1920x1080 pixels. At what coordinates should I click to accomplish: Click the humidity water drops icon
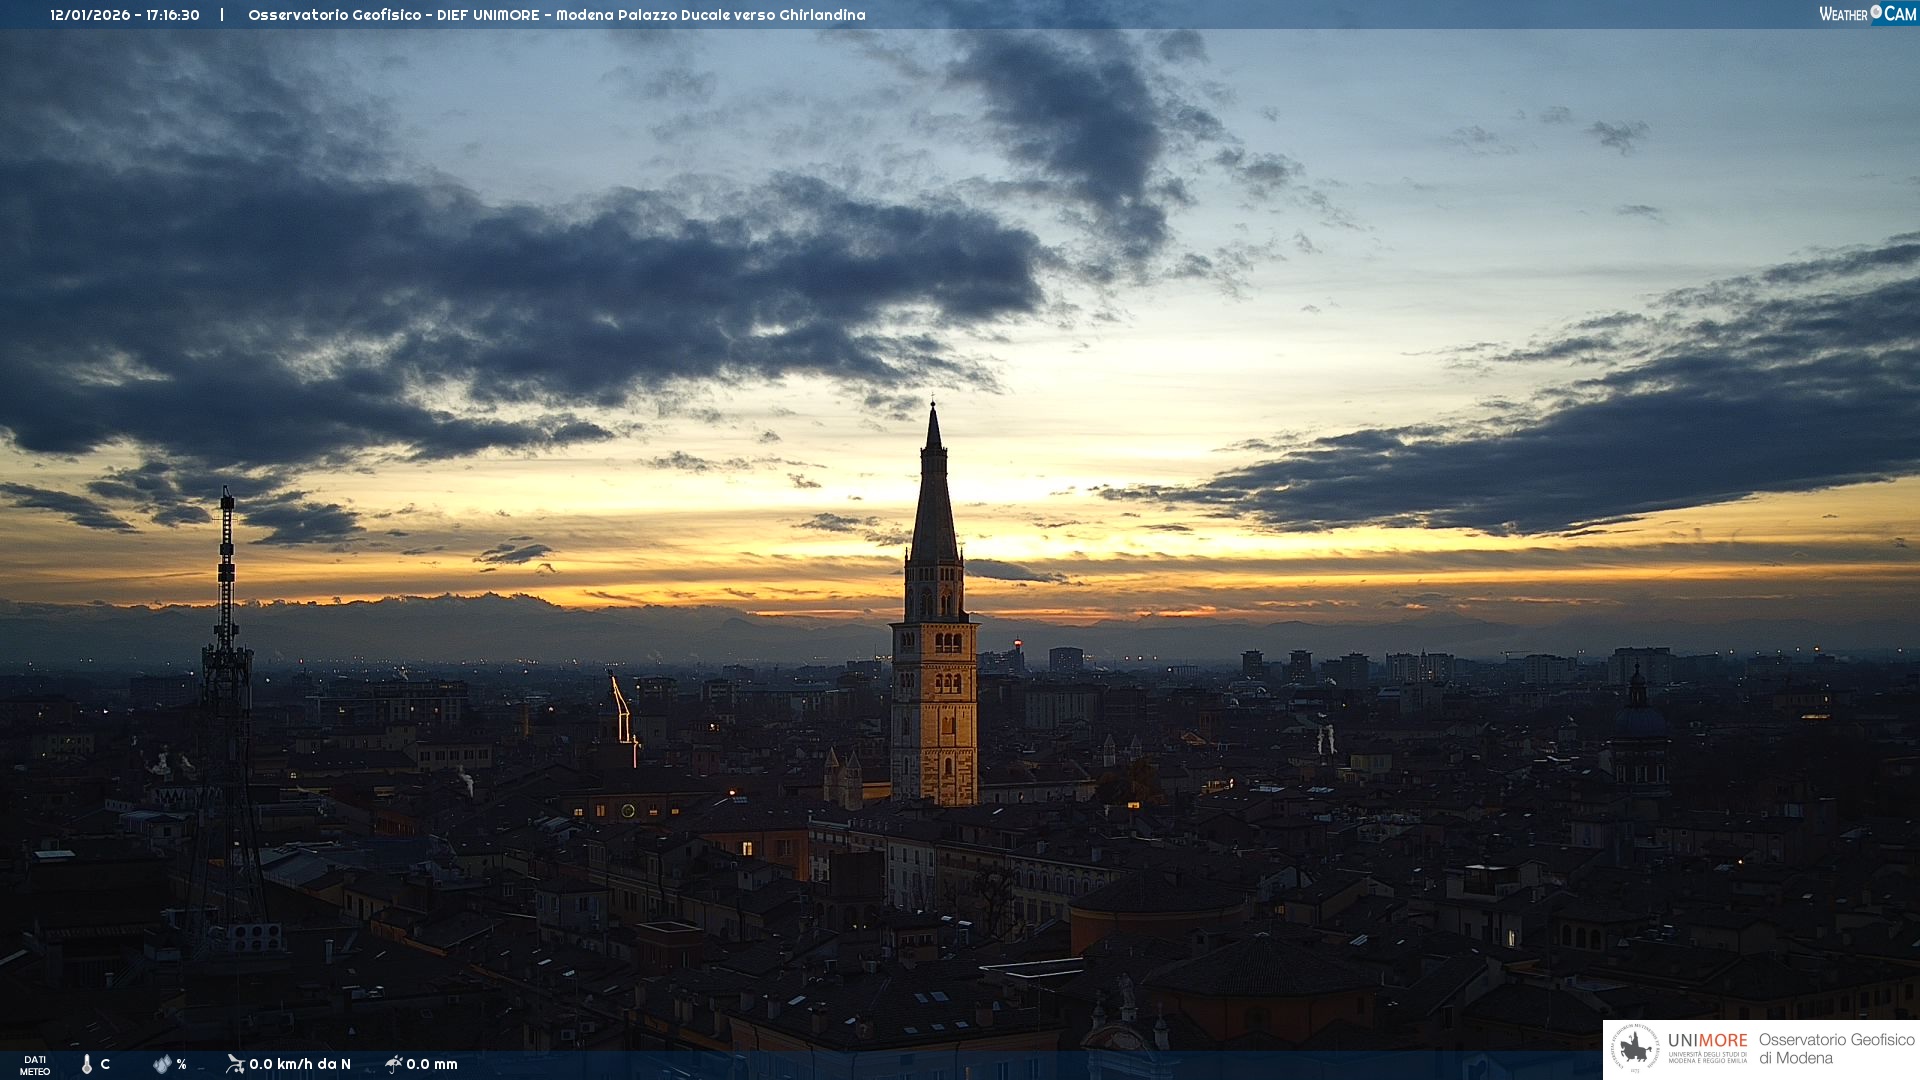tap(162, 1064)
